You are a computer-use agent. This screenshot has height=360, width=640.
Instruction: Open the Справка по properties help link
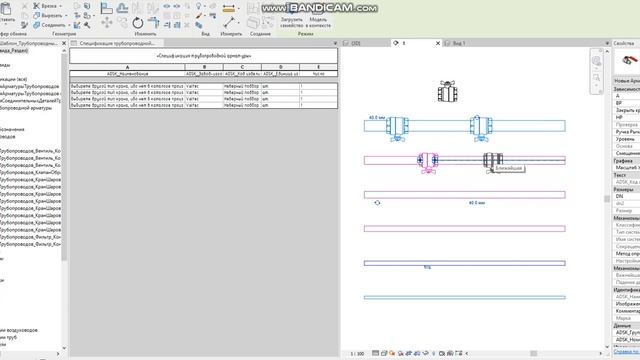tap(626, 351)
